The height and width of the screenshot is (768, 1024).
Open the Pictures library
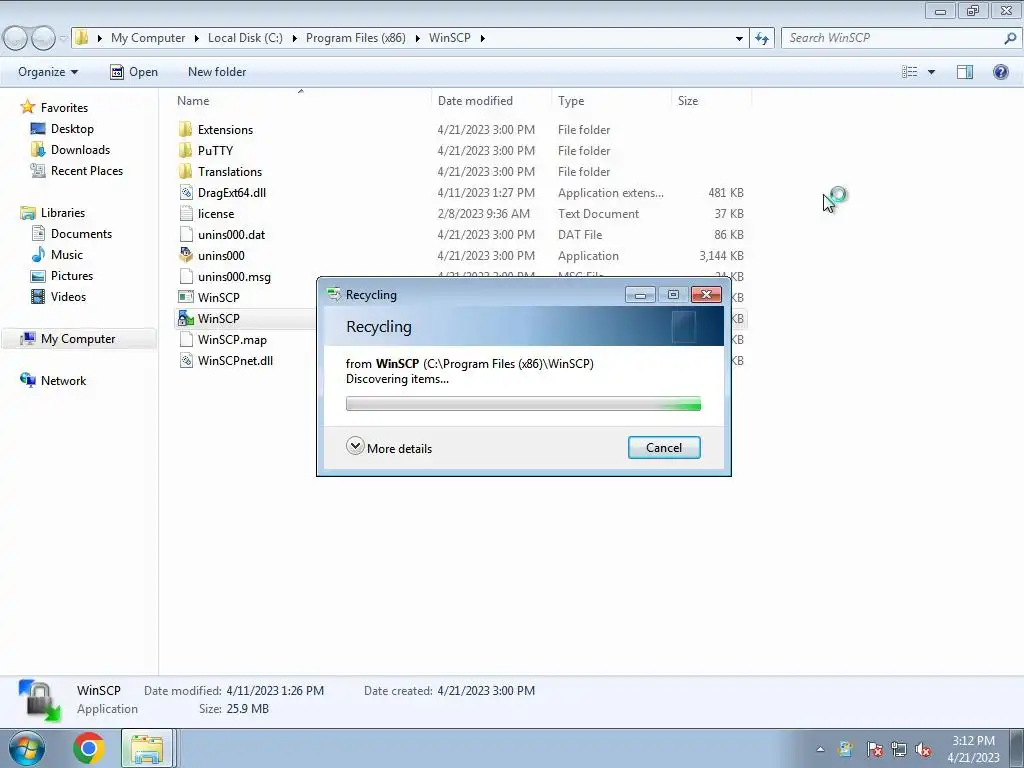click(x=72, y=276)
